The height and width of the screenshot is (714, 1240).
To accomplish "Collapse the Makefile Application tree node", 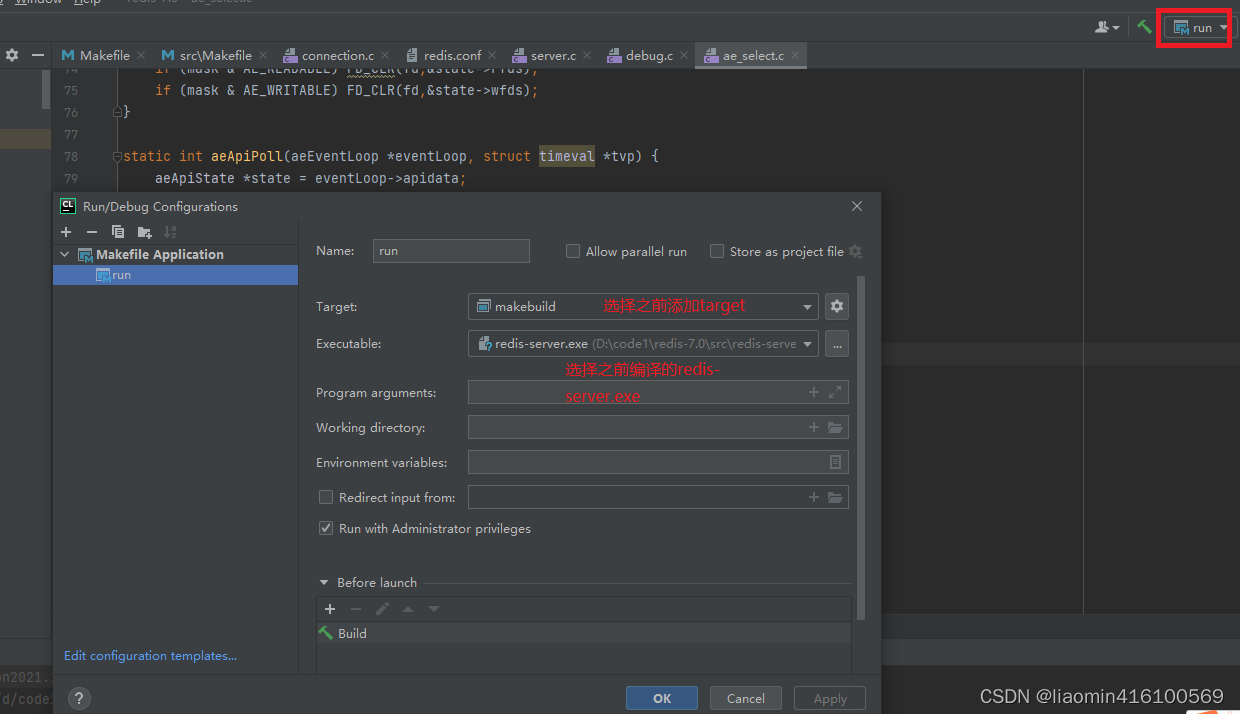I will (65, 254).
